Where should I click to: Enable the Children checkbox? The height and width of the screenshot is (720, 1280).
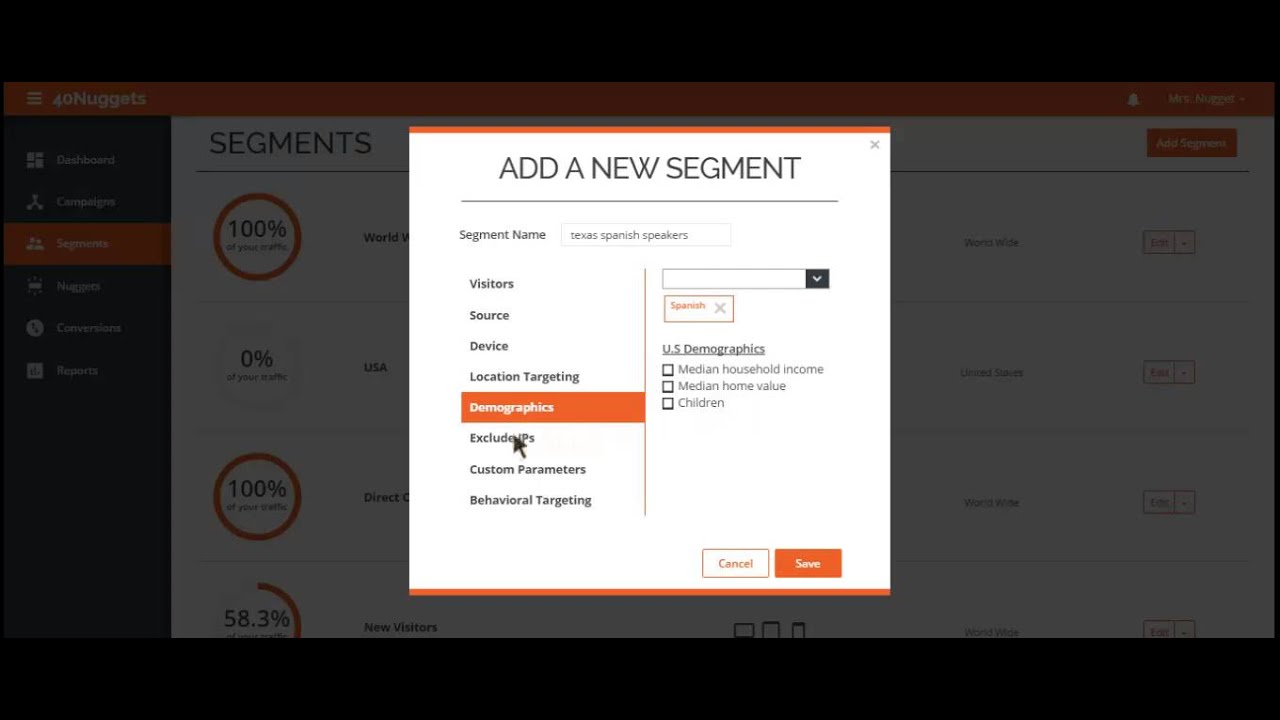click(x=668, y=404)
